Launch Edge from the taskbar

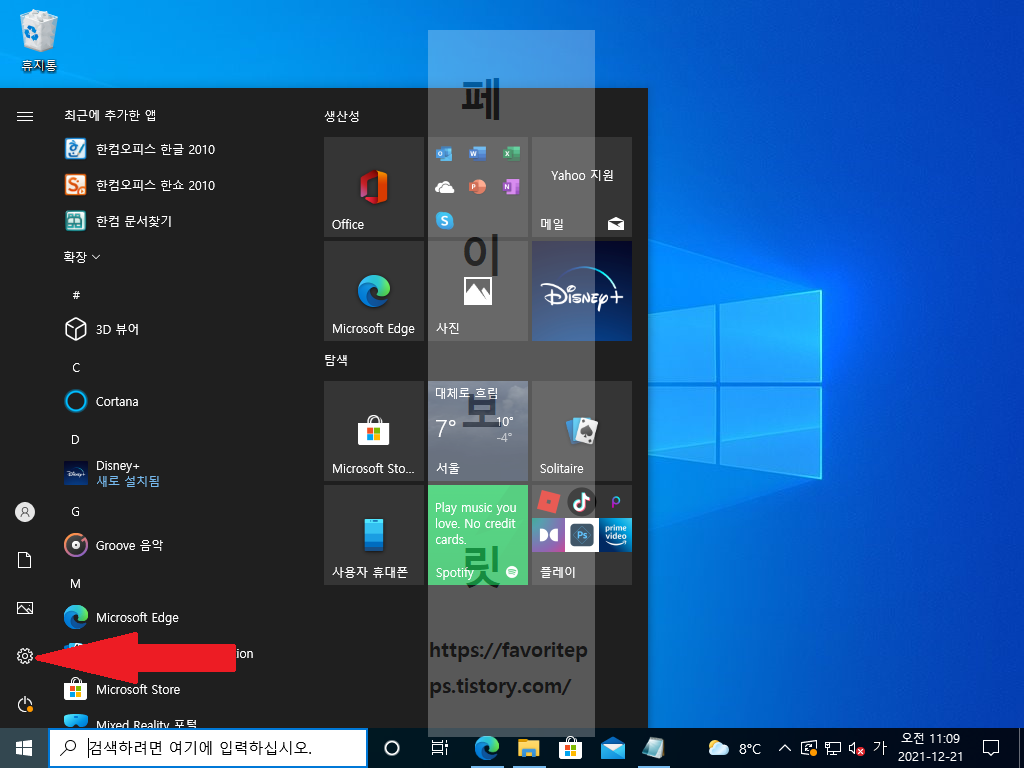click(487, 748)
